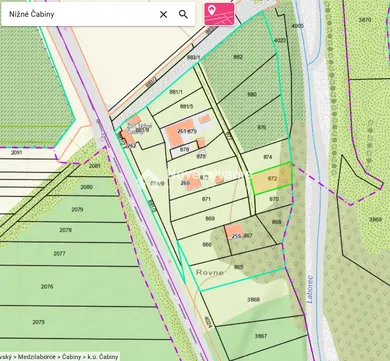Select parcel 881/5 on the map
This screenshot has width=390, height=361.
pyautogui.click(x=186, y=107)
